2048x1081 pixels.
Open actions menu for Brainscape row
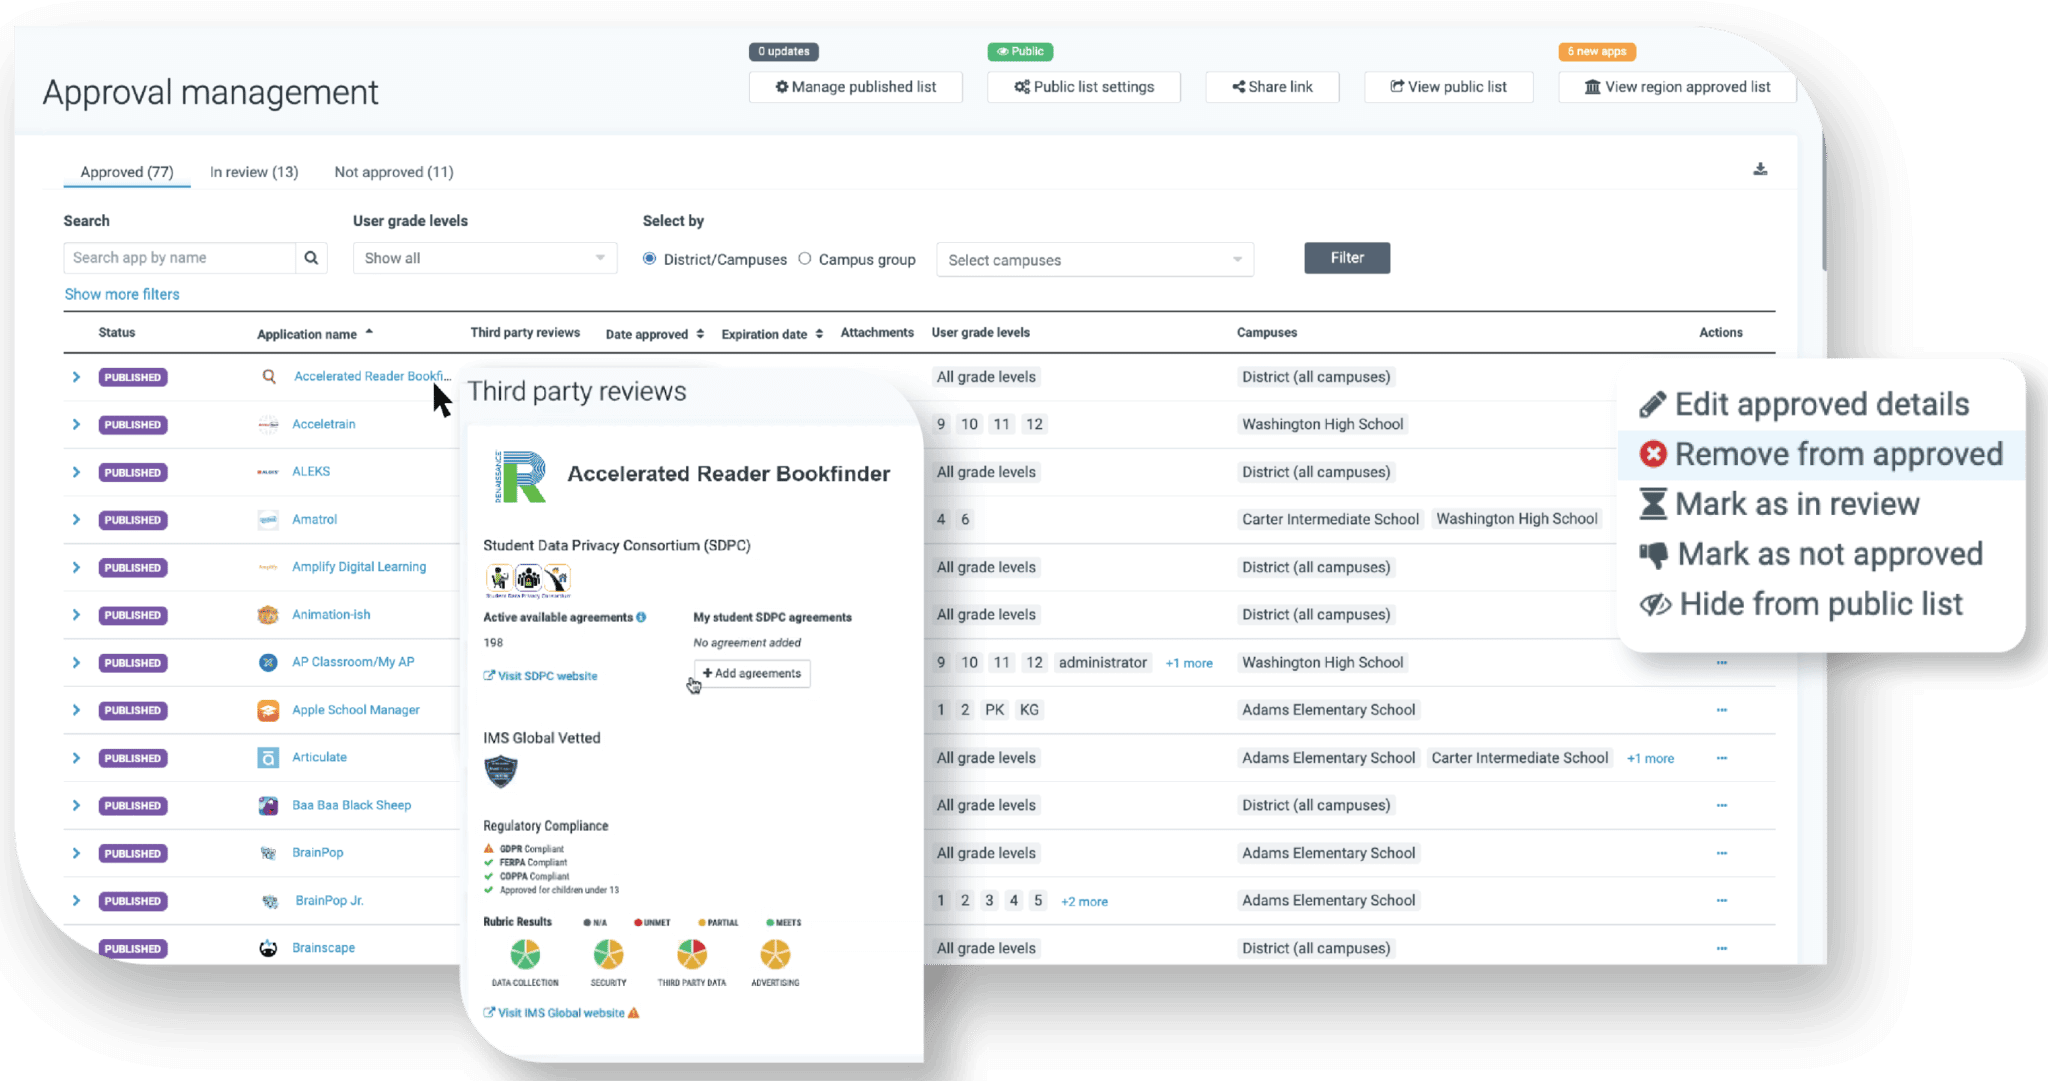point(1721,948)
